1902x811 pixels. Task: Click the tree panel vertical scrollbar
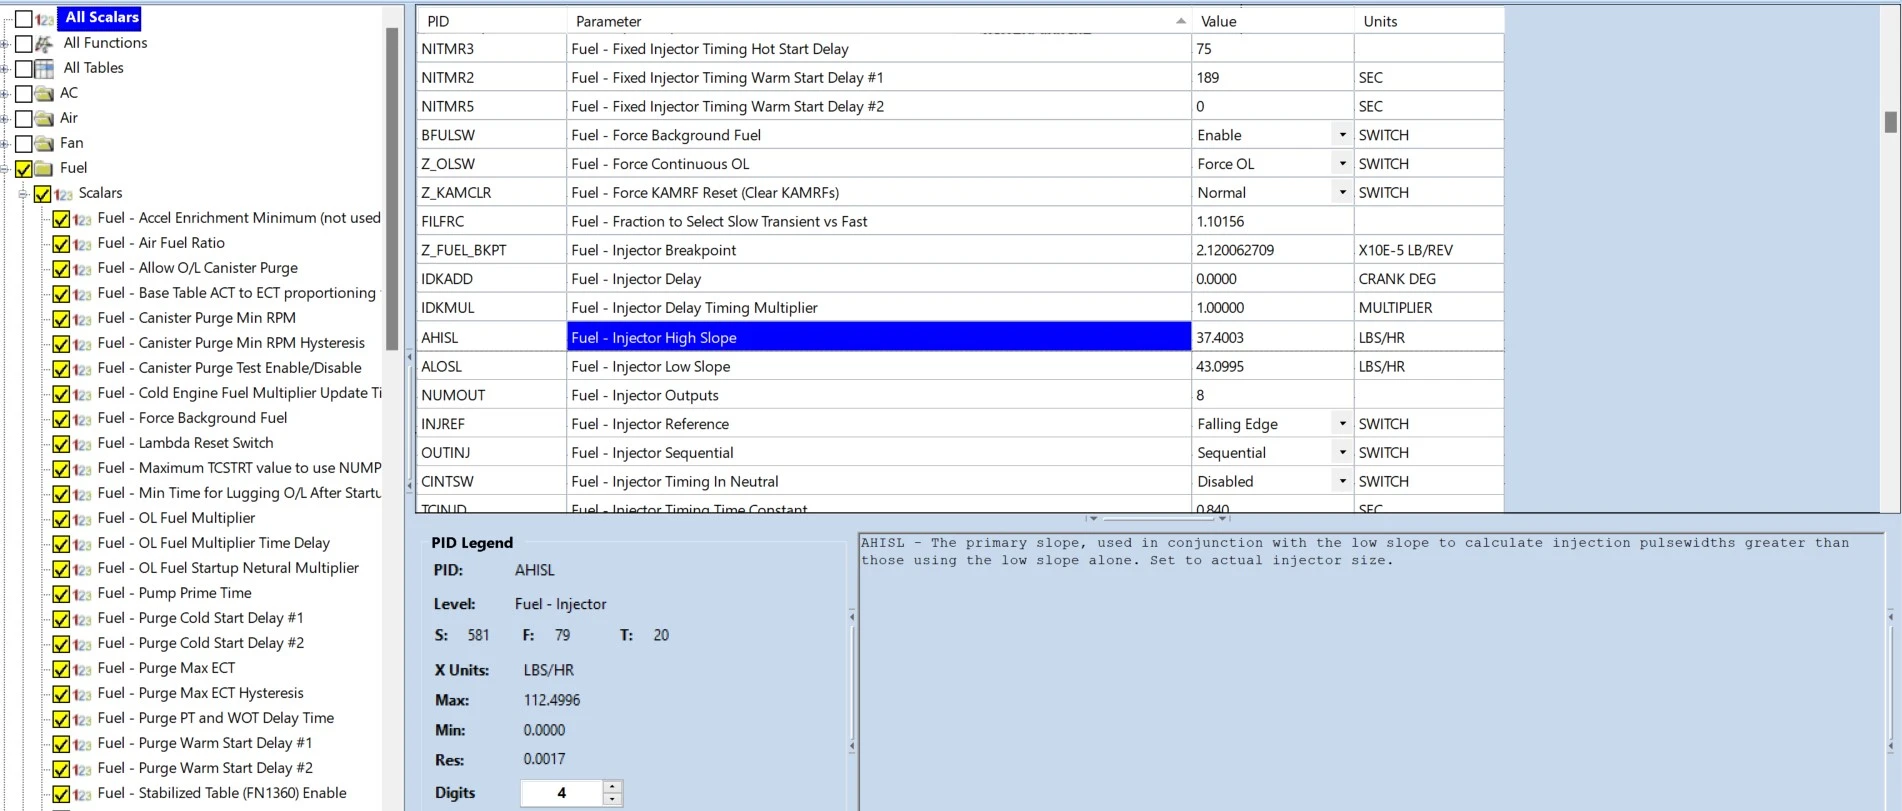point(392,188)
